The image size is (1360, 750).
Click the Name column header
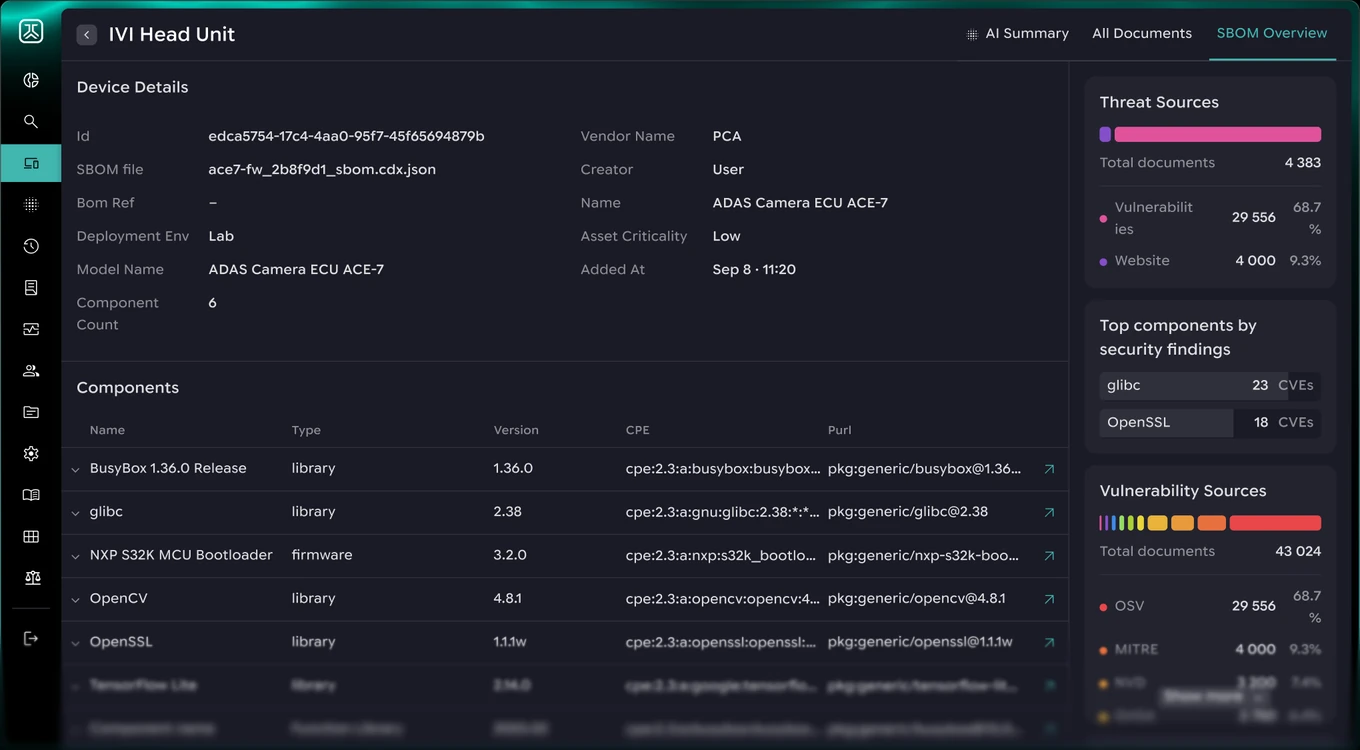tap(107, 430)
